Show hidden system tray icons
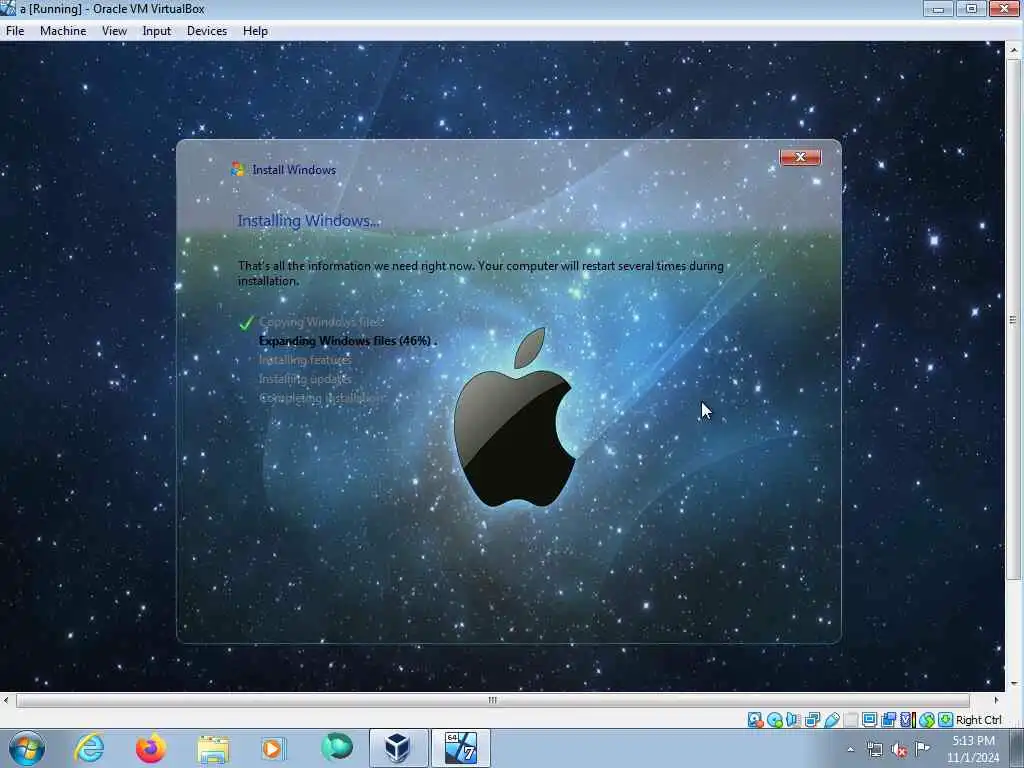The image size is (1024, 768). click(850, 750)
